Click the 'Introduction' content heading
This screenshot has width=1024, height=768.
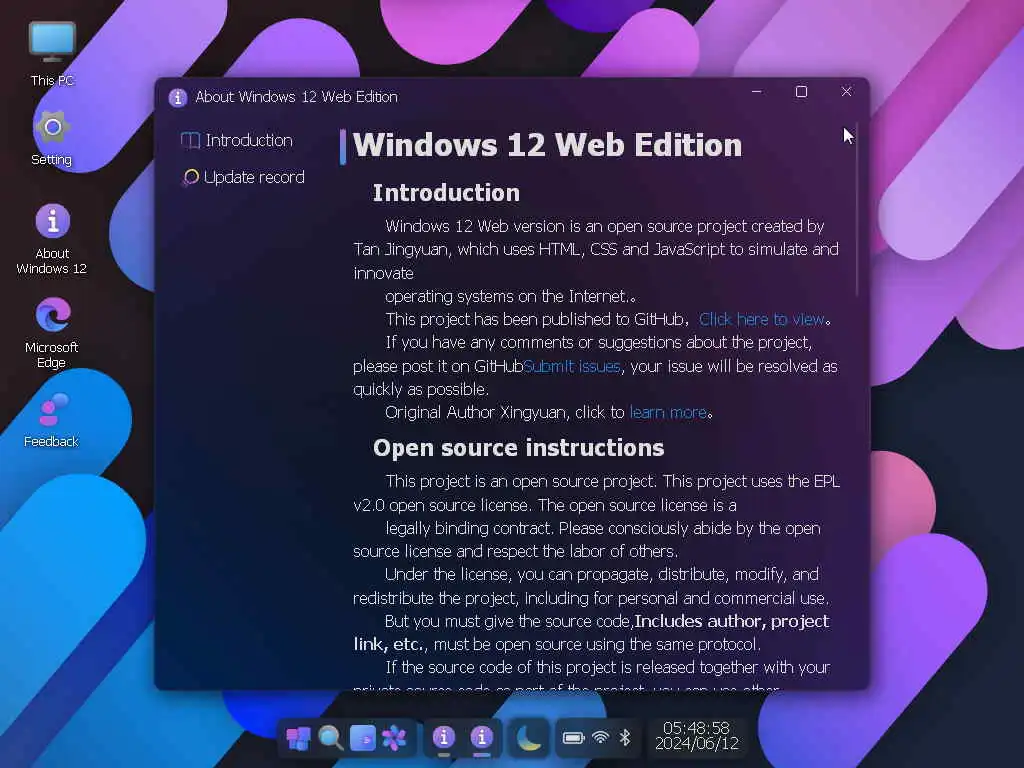[447, 193]
